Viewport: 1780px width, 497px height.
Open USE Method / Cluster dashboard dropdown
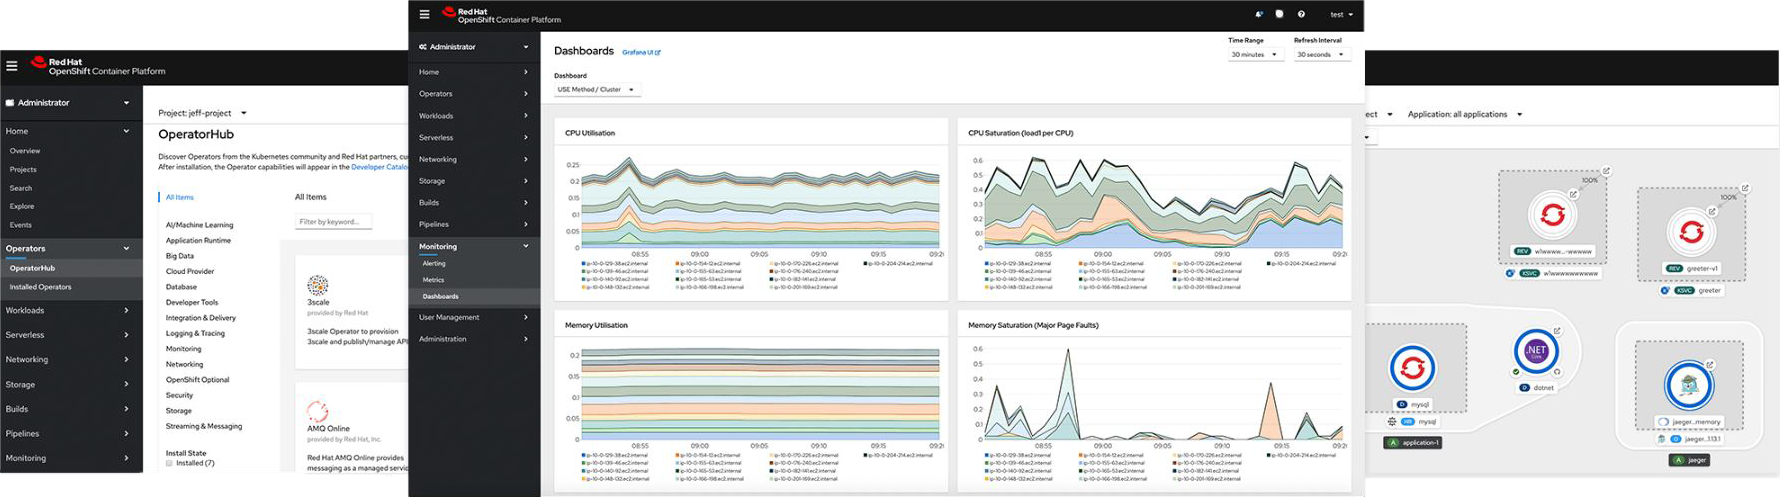tap(596, 89)
